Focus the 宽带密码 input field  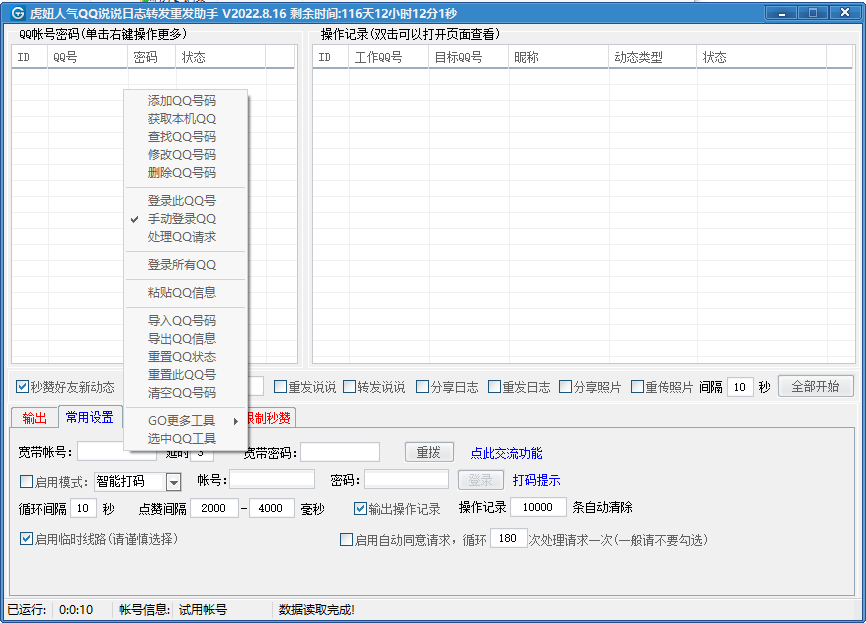pos(340,452)
